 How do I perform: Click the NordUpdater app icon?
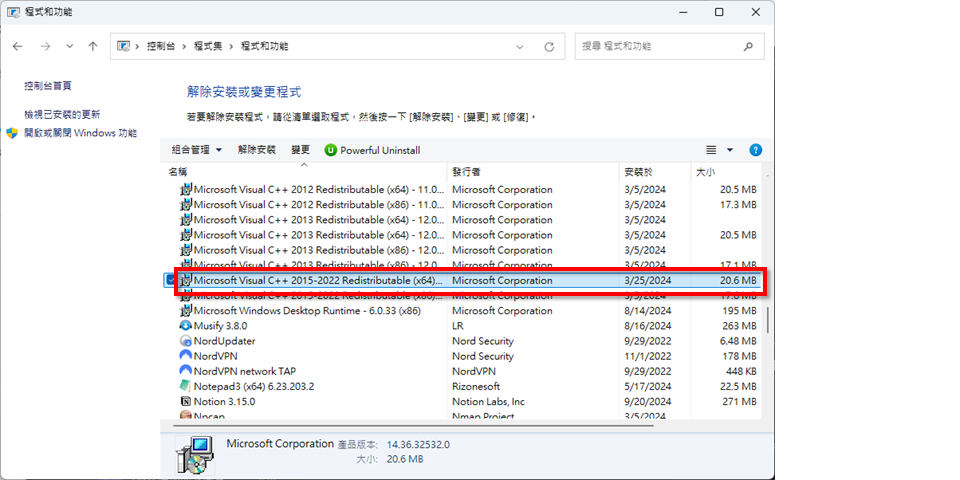pyautogui.click(x=186, y=341)
